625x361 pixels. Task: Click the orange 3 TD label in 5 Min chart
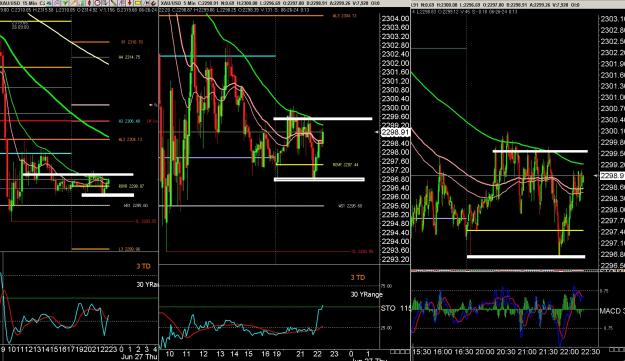(x=358, y=277)
